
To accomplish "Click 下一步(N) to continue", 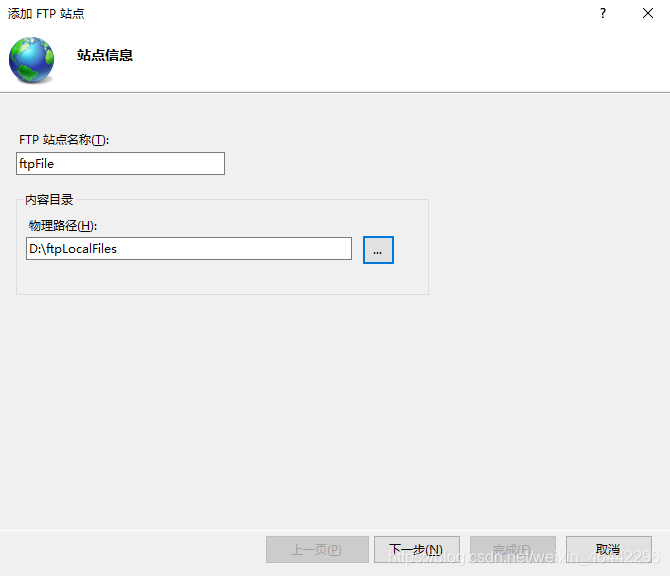I will tap(416, 549).
